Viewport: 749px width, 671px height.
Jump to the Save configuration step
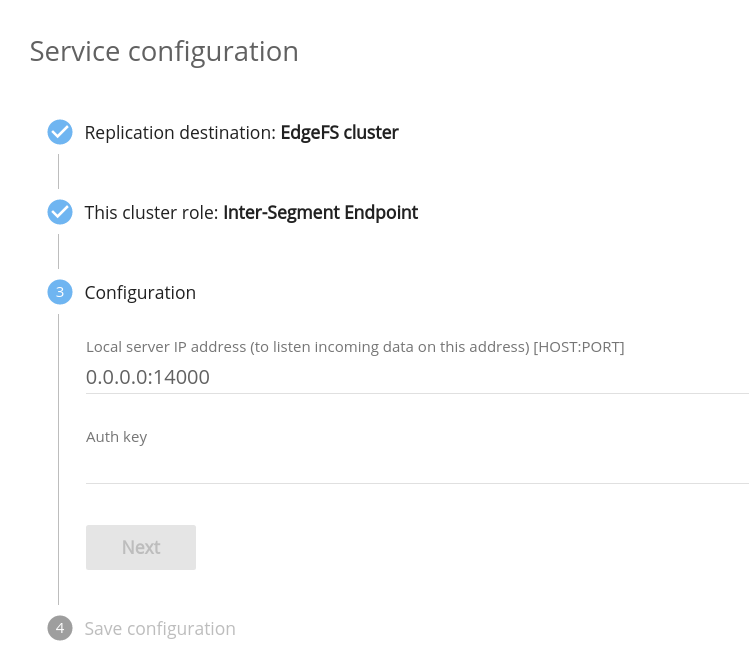(160, 628)
